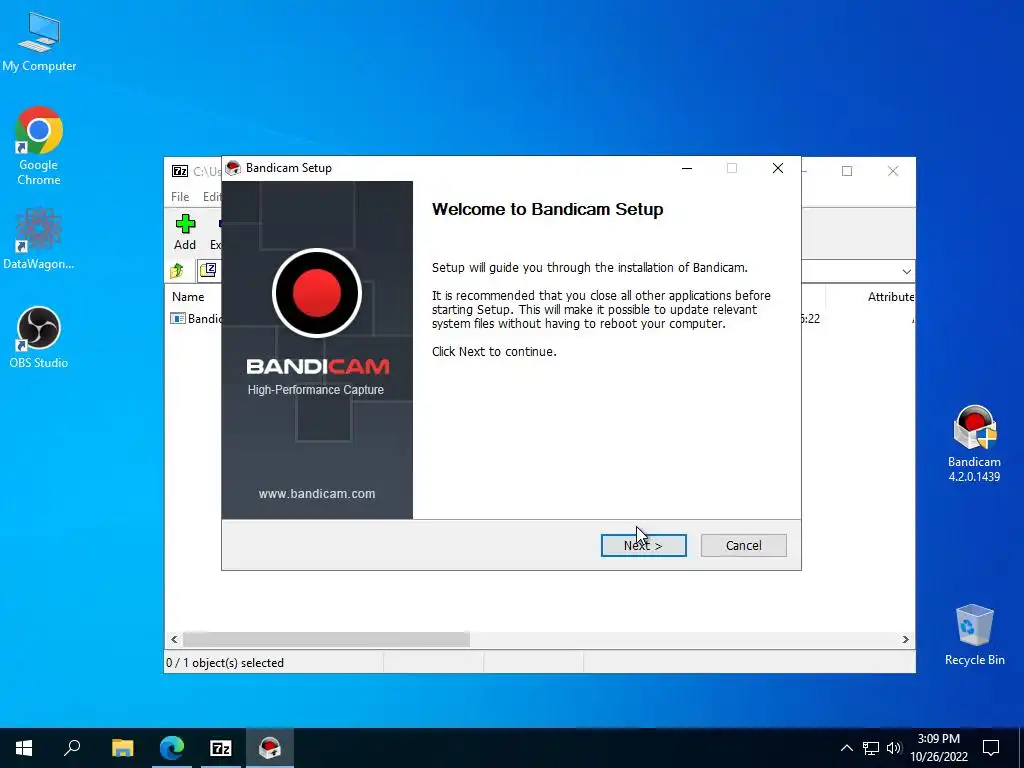Launch Microsoft Edge from the taskbar
The image size is (1024, 768).
[x=172, y=748]
